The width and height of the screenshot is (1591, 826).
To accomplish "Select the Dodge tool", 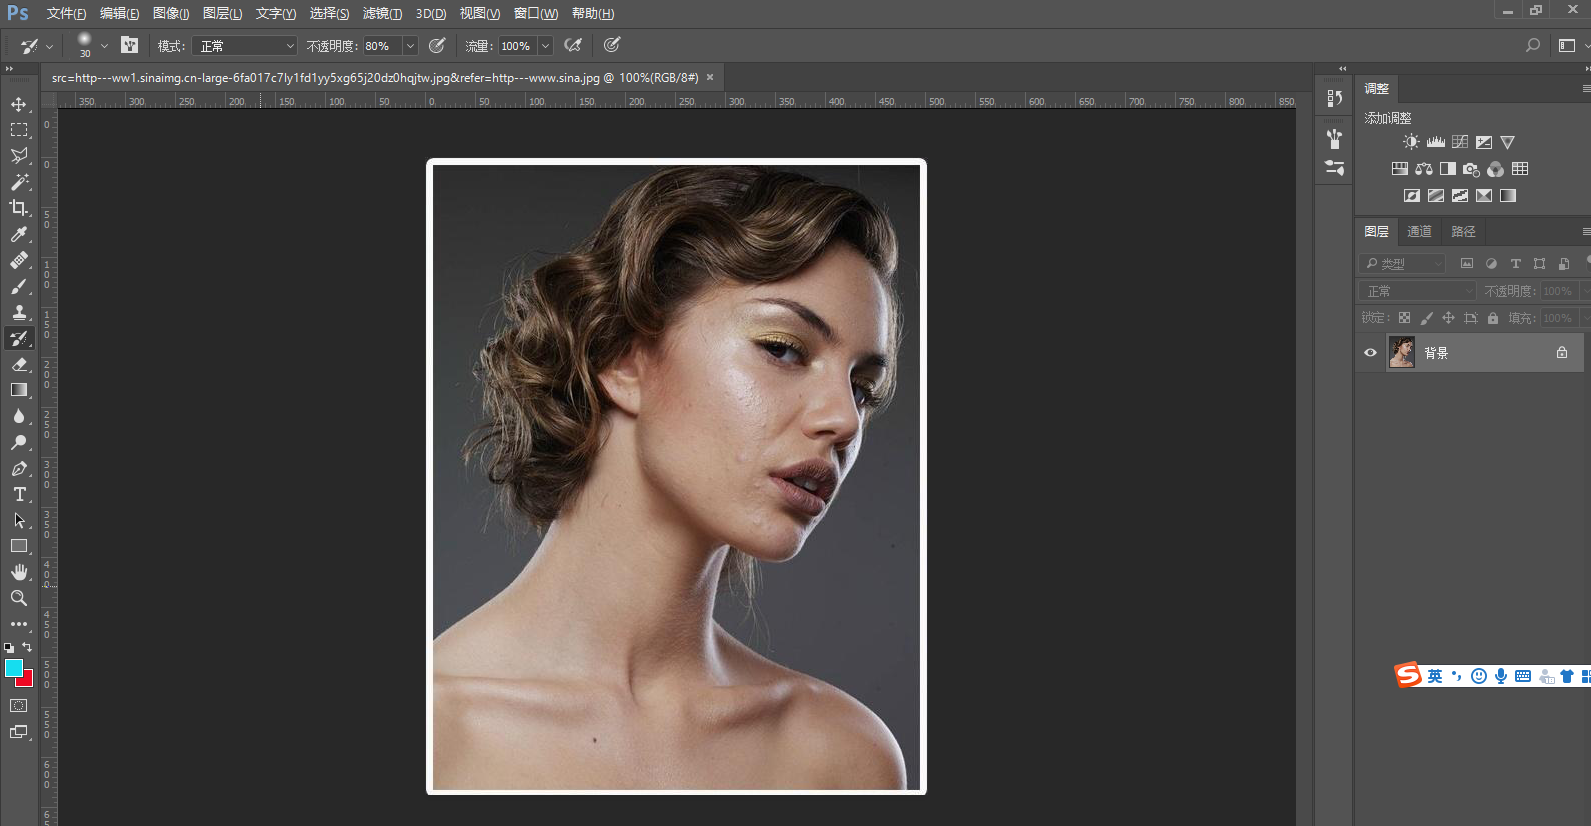I will (x=19, y=442).
